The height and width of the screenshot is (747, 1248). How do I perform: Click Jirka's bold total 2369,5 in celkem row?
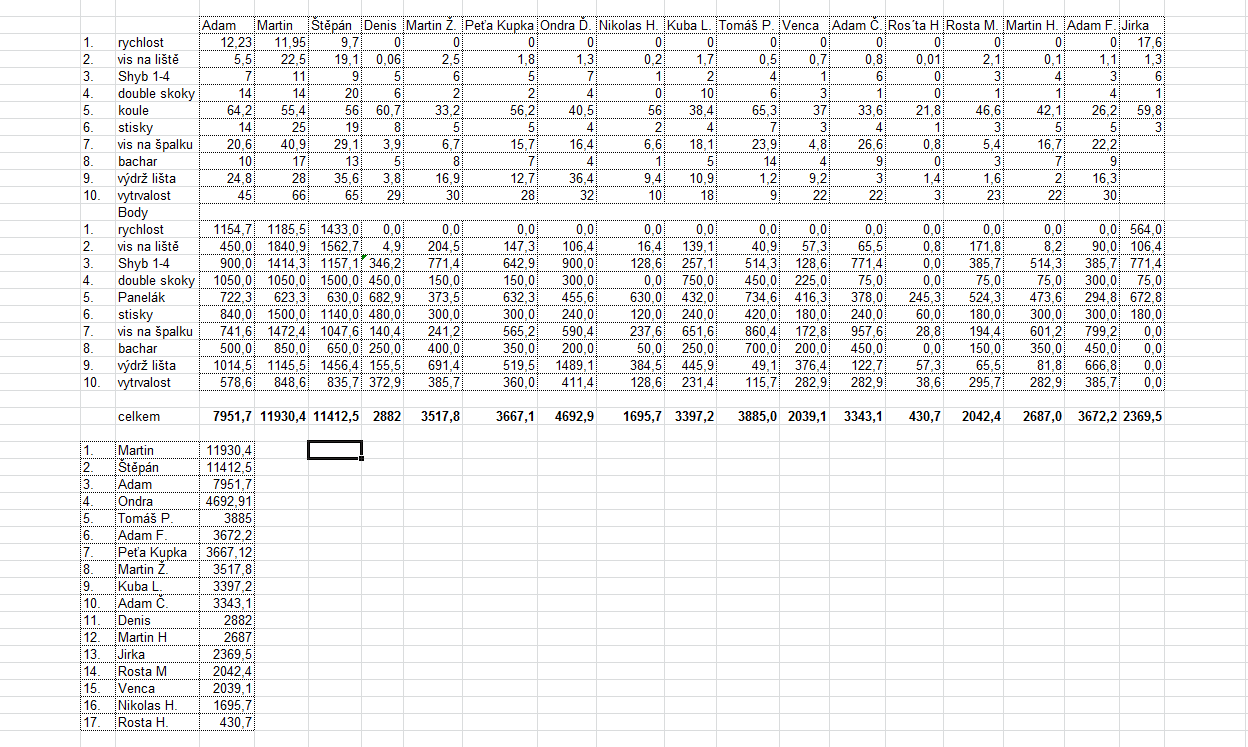pyautogui.click(x=1143, y=416)
